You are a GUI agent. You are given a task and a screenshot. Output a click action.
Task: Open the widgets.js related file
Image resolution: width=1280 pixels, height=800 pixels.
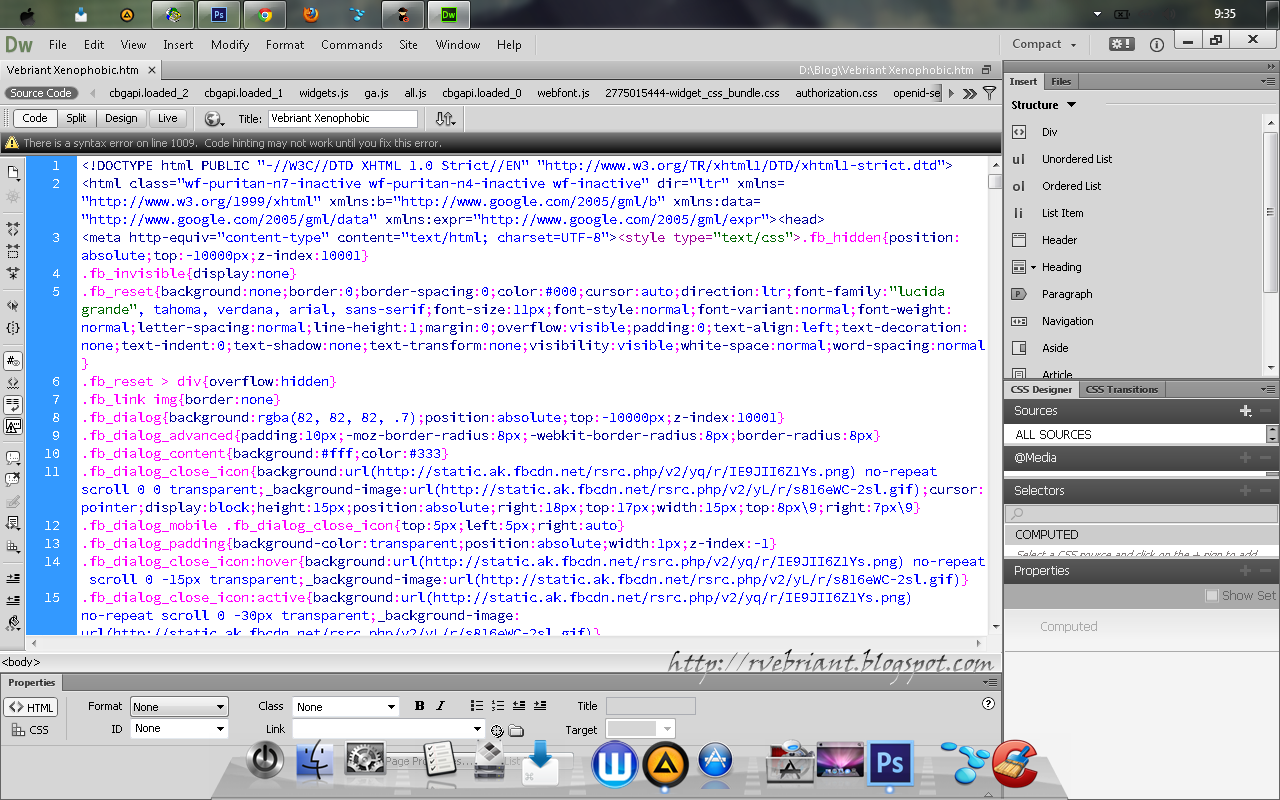pos(324,93)
